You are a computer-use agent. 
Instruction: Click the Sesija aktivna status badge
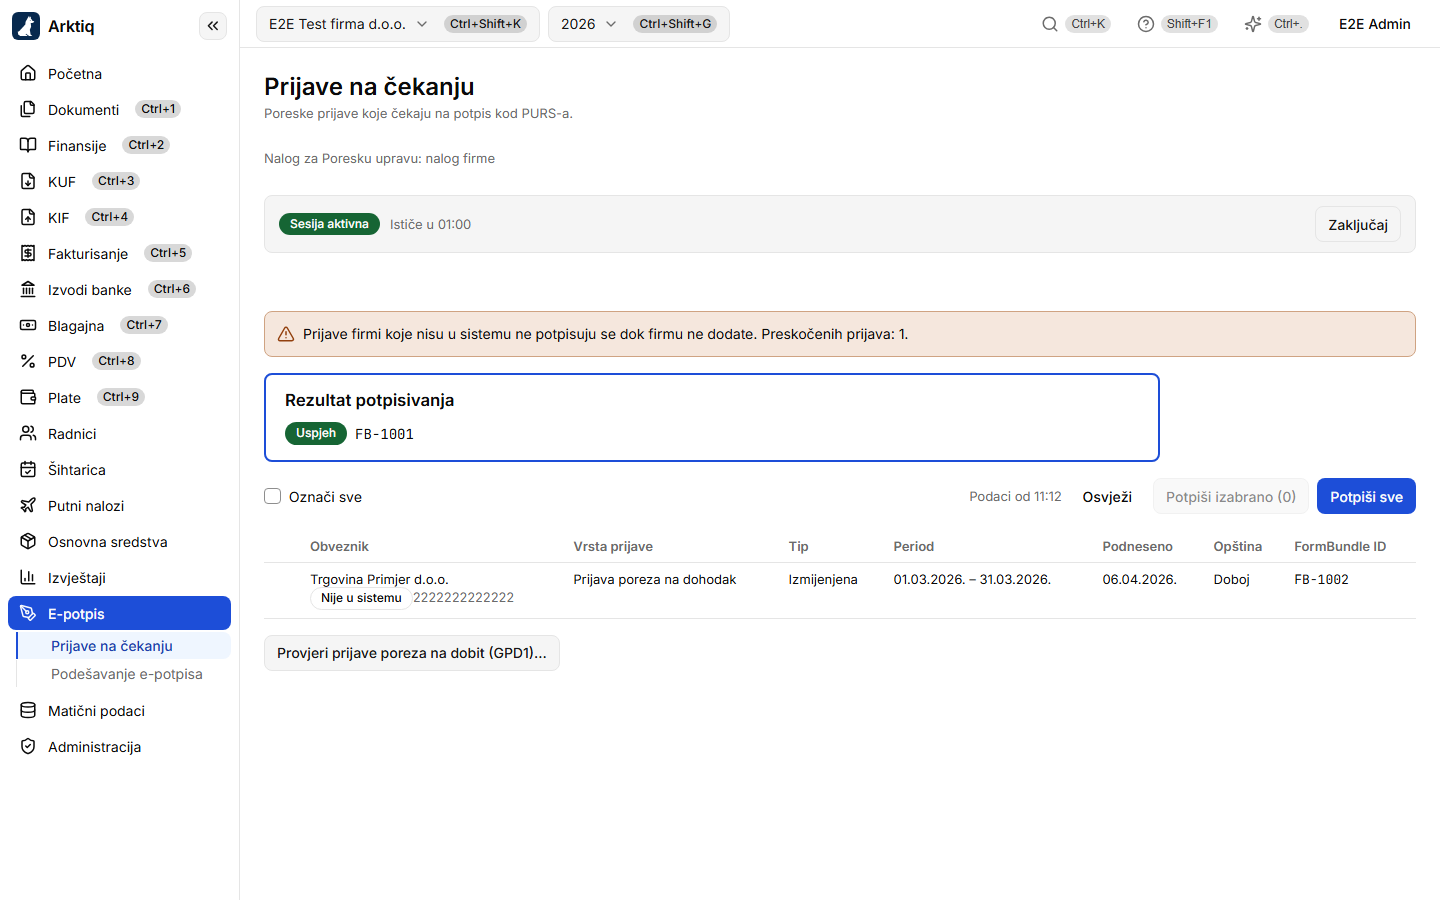(329, 224)
